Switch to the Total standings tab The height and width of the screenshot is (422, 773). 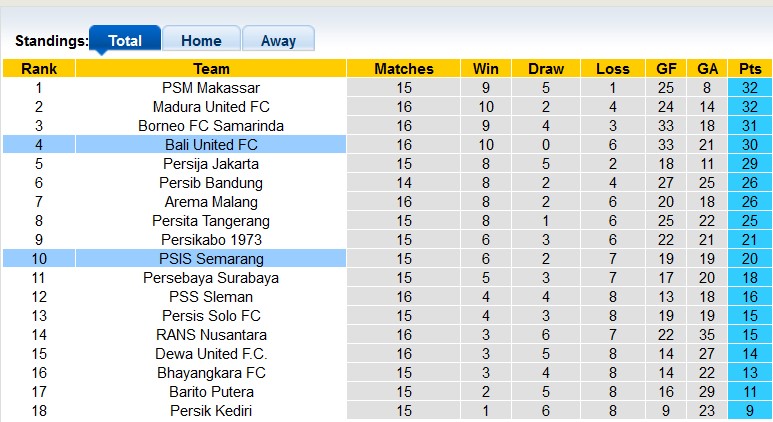125,41
